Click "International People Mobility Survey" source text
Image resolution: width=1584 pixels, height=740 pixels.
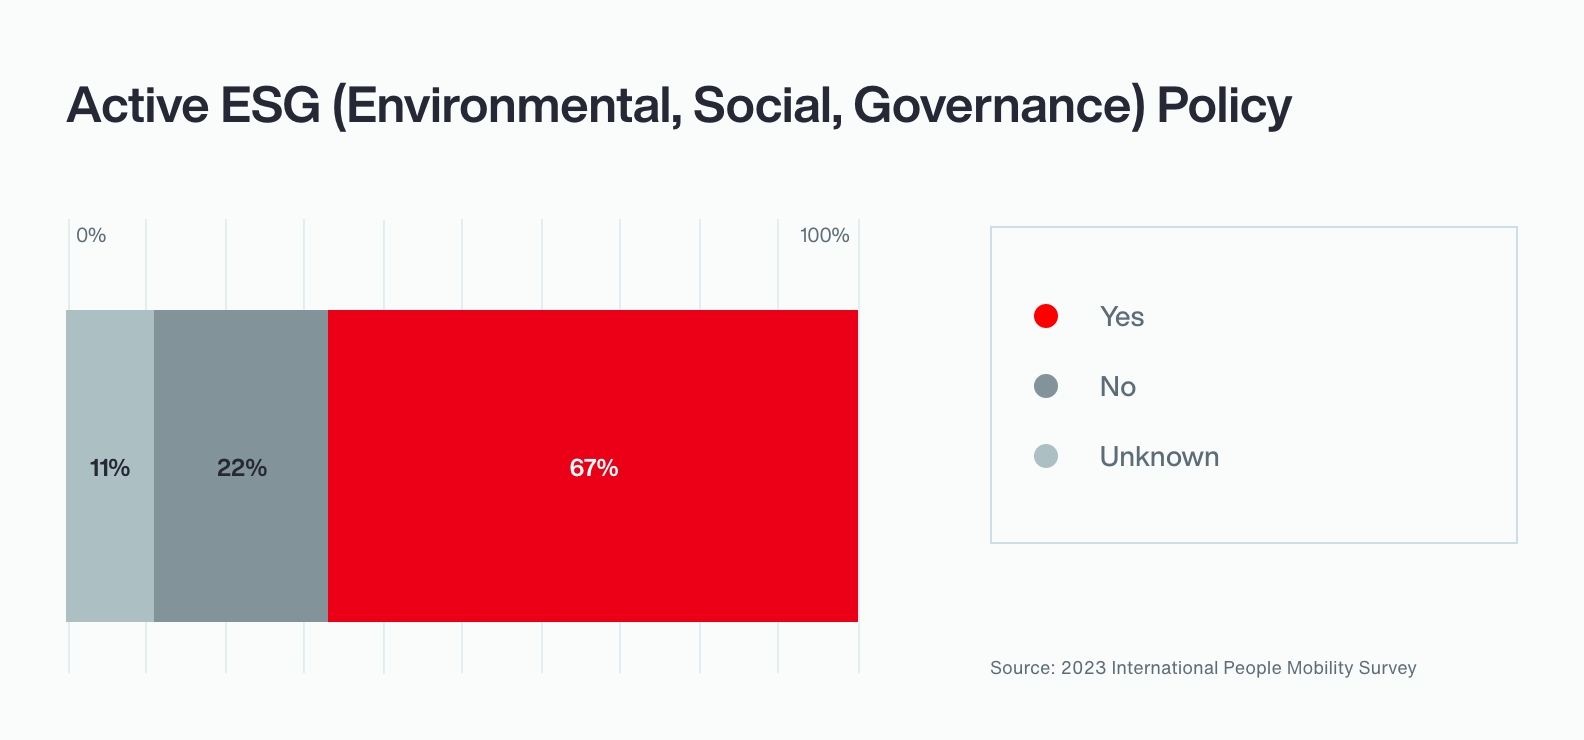click(1264, 668)
